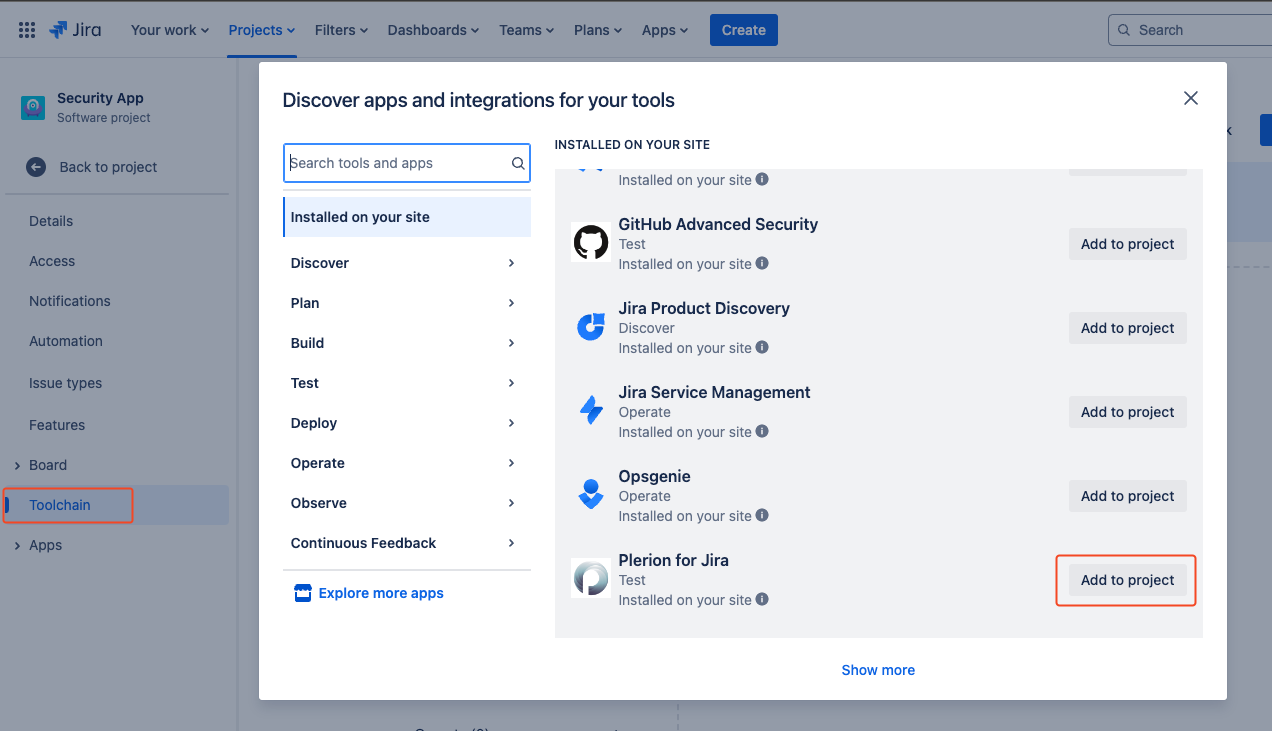Expand the Build category
The height and width of the screenshot is (731, 1272).
point(406,343)
